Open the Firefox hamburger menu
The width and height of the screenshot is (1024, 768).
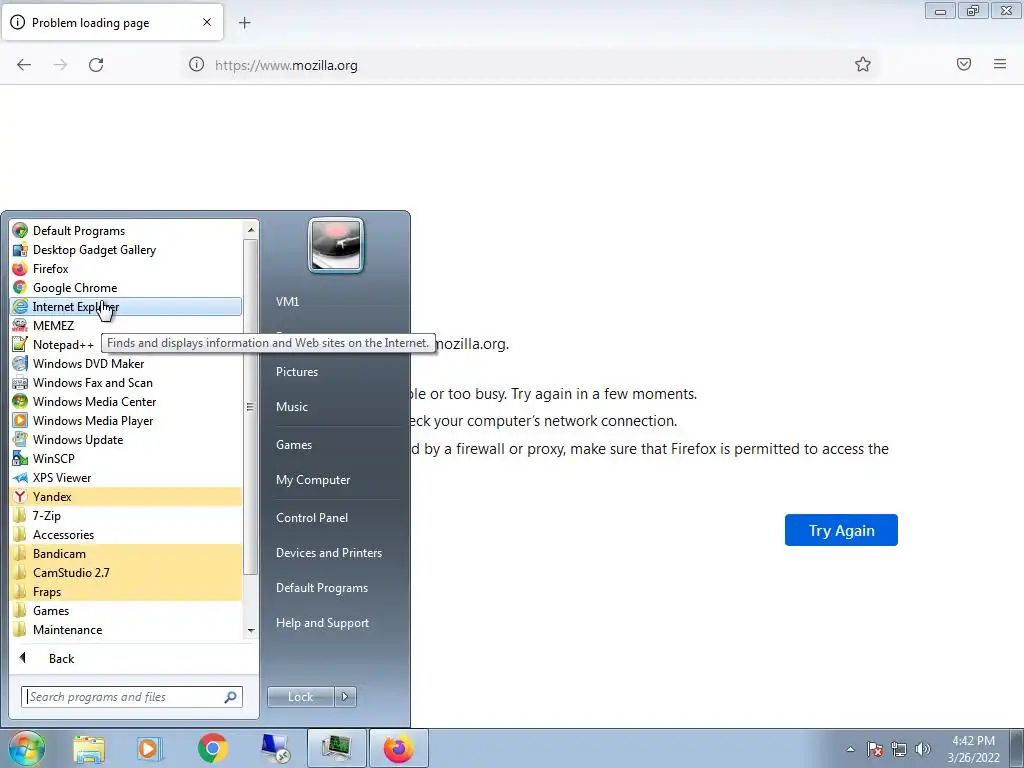(x=999, y=65)
